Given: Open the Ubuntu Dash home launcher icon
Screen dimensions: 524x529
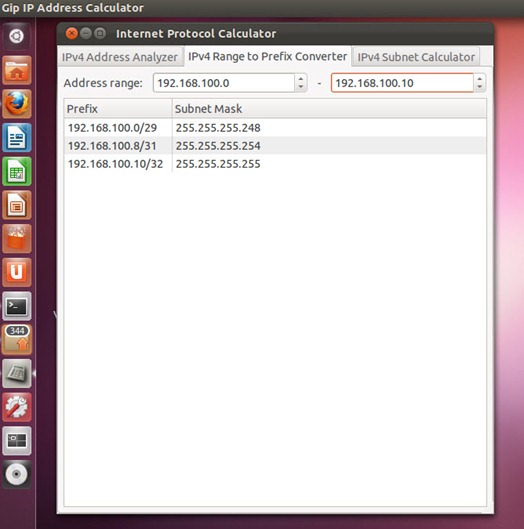Looking at the screenshot, I should pos(17,36).
